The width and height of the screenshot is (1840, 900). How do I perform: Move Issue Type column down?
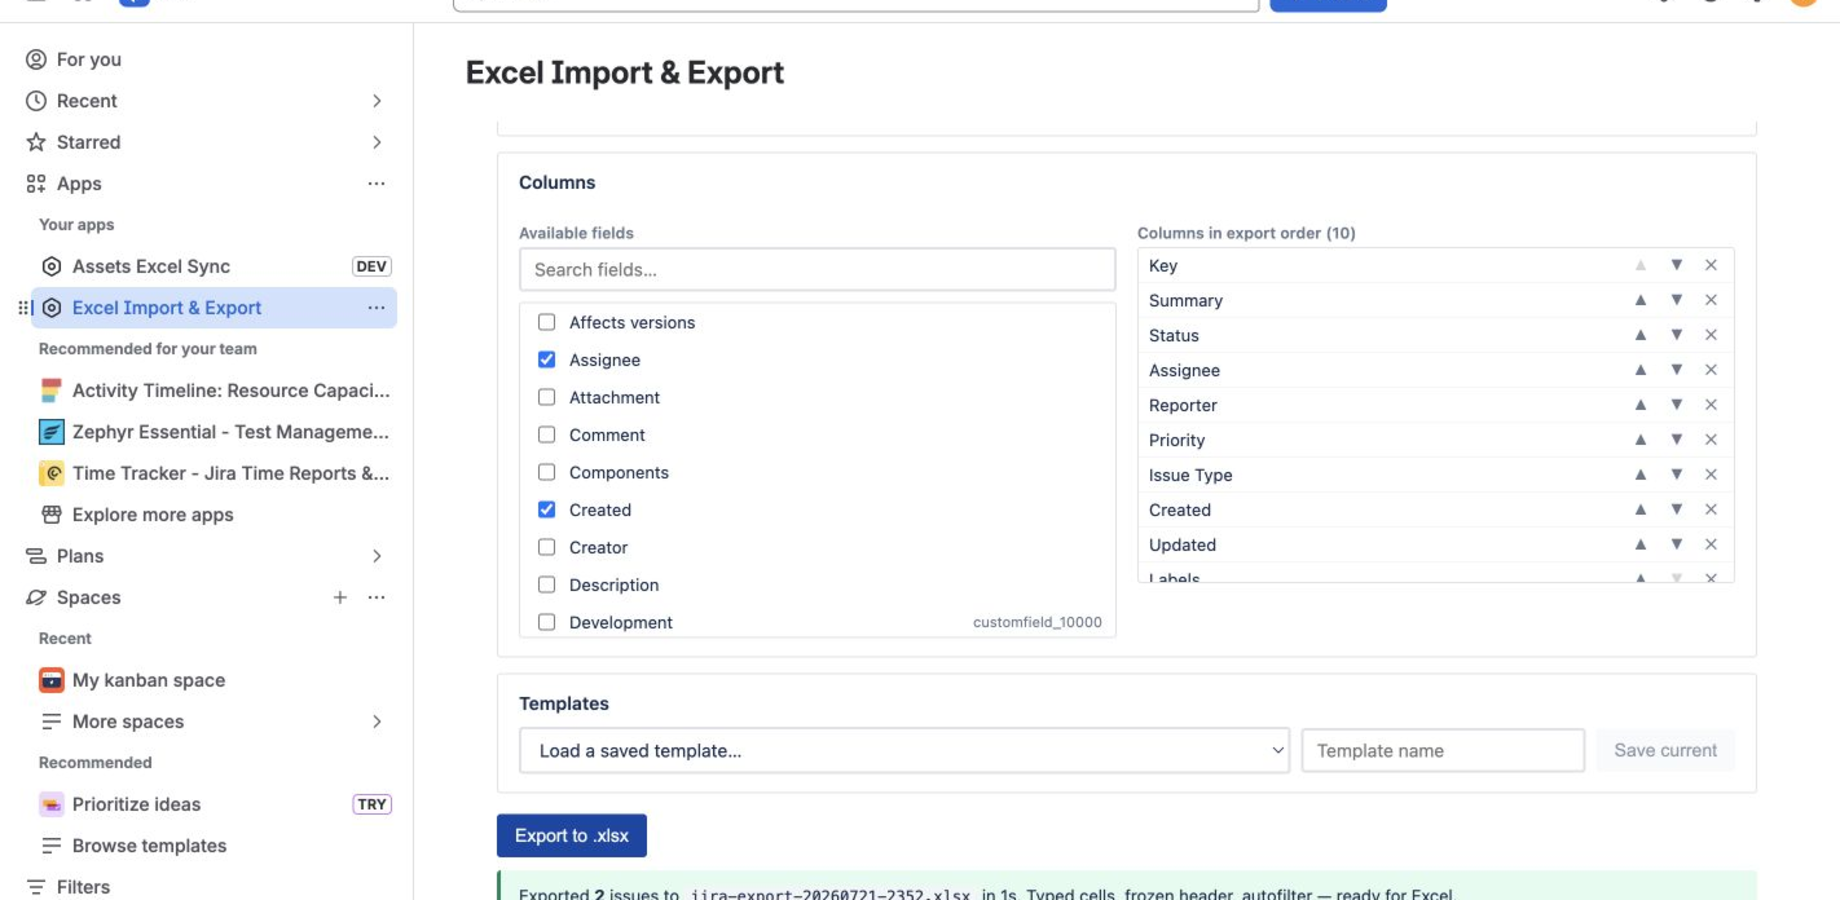pos(1676,475)
